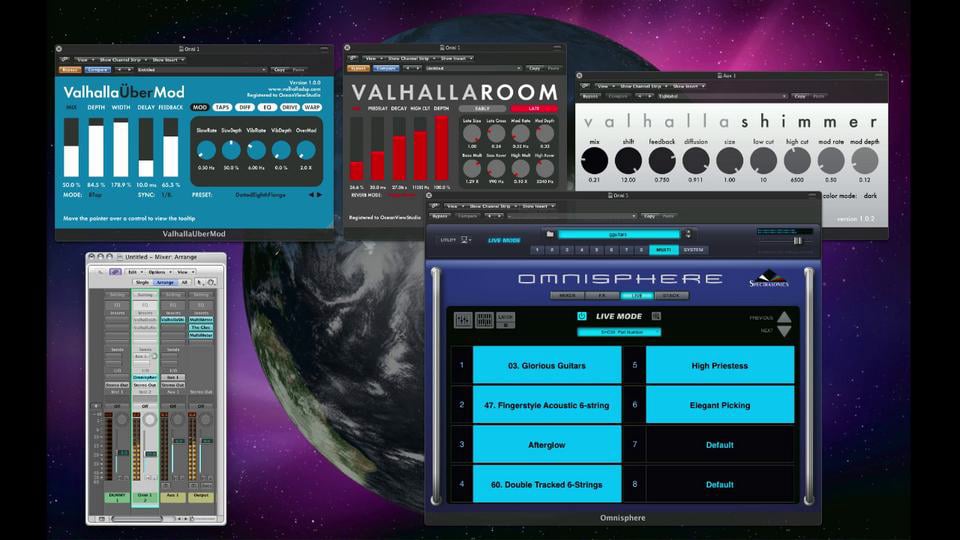
Task: Click link icon in ÜberMod plugin header
Action: point(64,60)
